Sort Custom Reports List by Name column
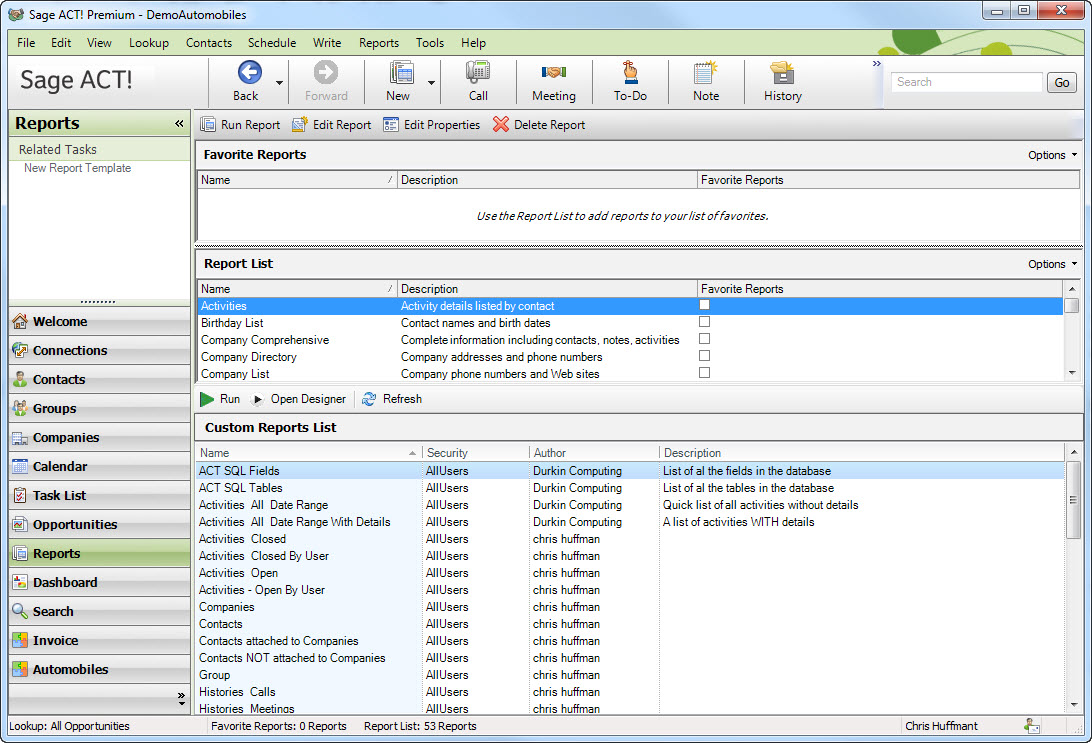The width and height of the screenshot is (1092, 743). pos(309,453)
